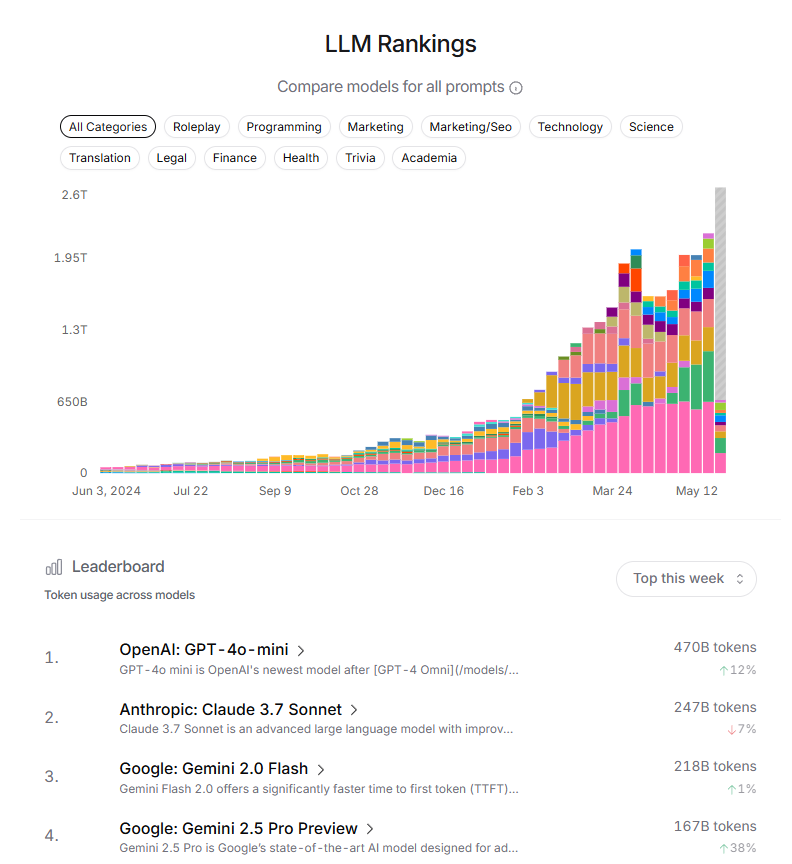Open the Google: Gemini 2.0 Flash link
The width and height of the screenshot is (792, 864).
tap(214, 769)
